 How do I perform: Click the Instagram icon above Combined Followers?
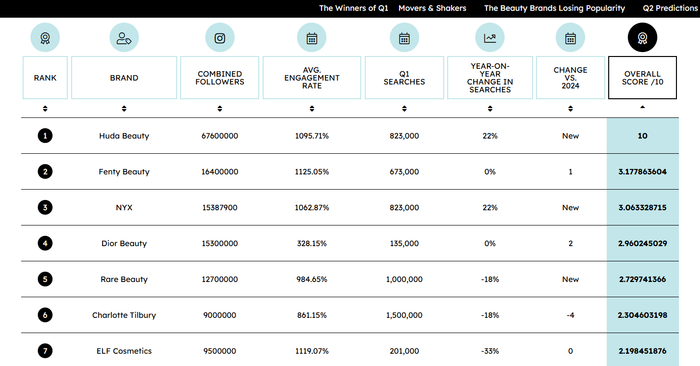220,38
